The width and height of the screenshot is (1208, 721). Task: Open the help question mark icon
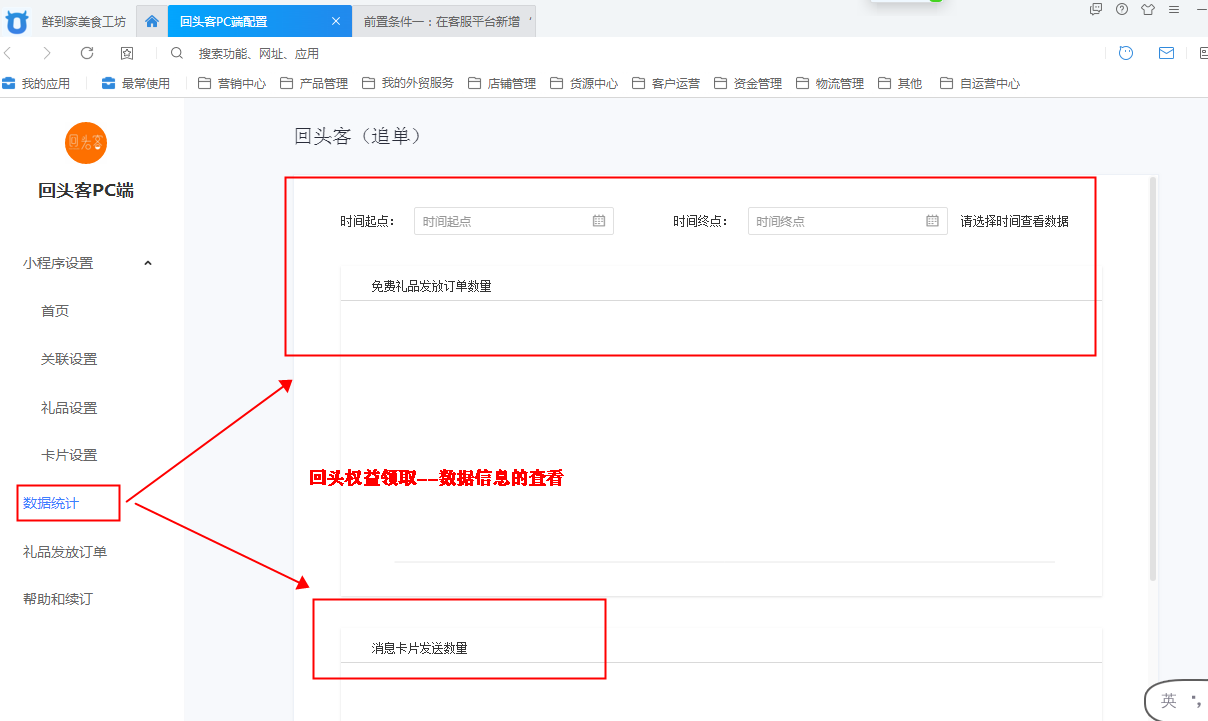(x=1122, y=9)
